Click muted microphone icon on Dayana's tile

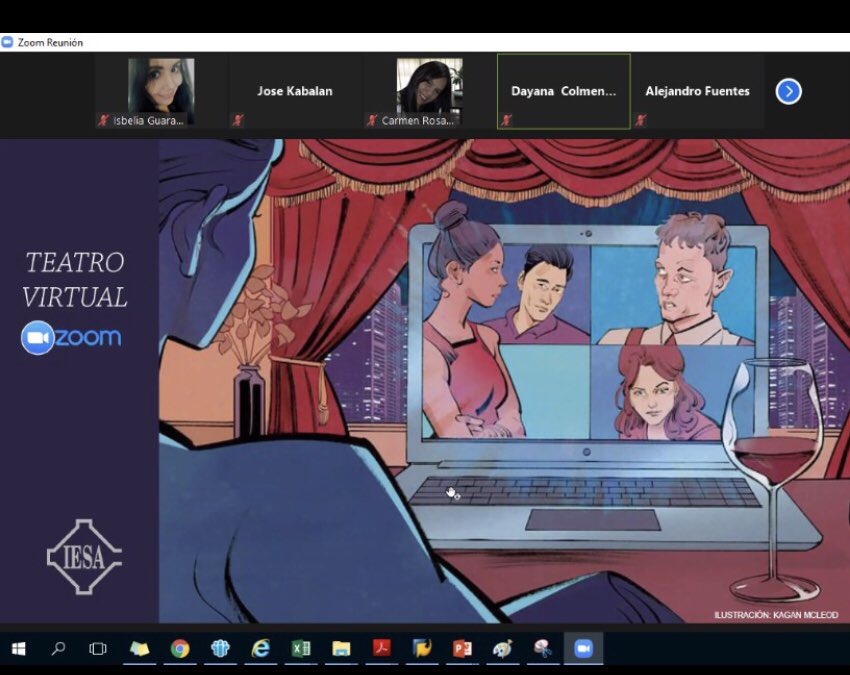[506, 120]
